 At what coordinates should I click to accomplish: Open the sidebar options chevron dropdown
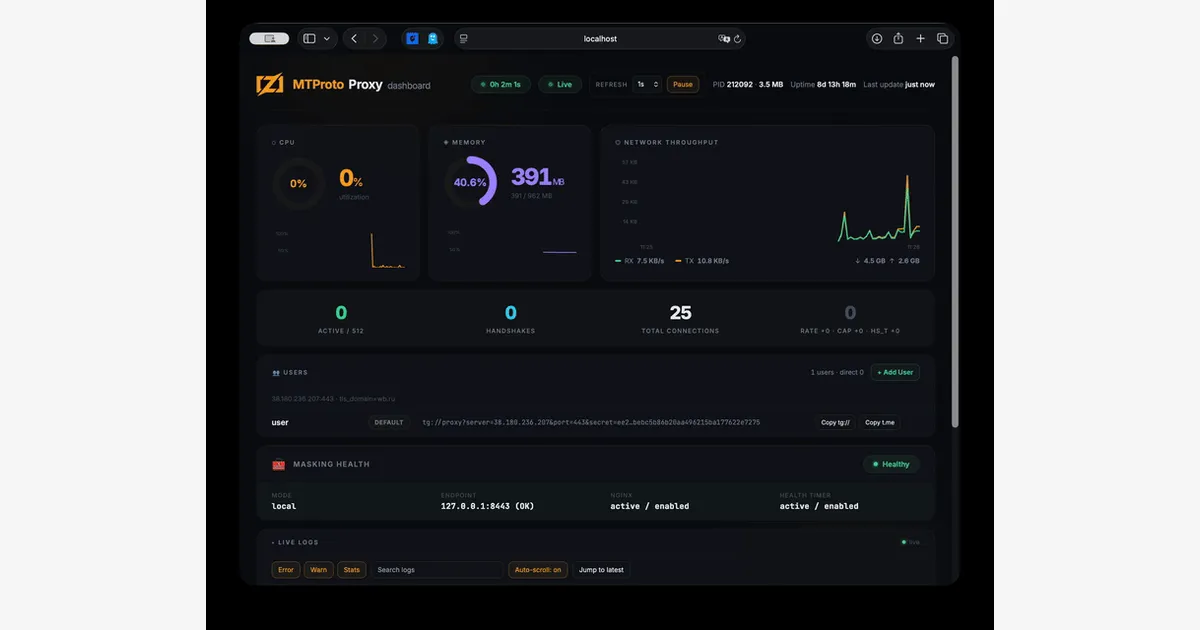327,39
